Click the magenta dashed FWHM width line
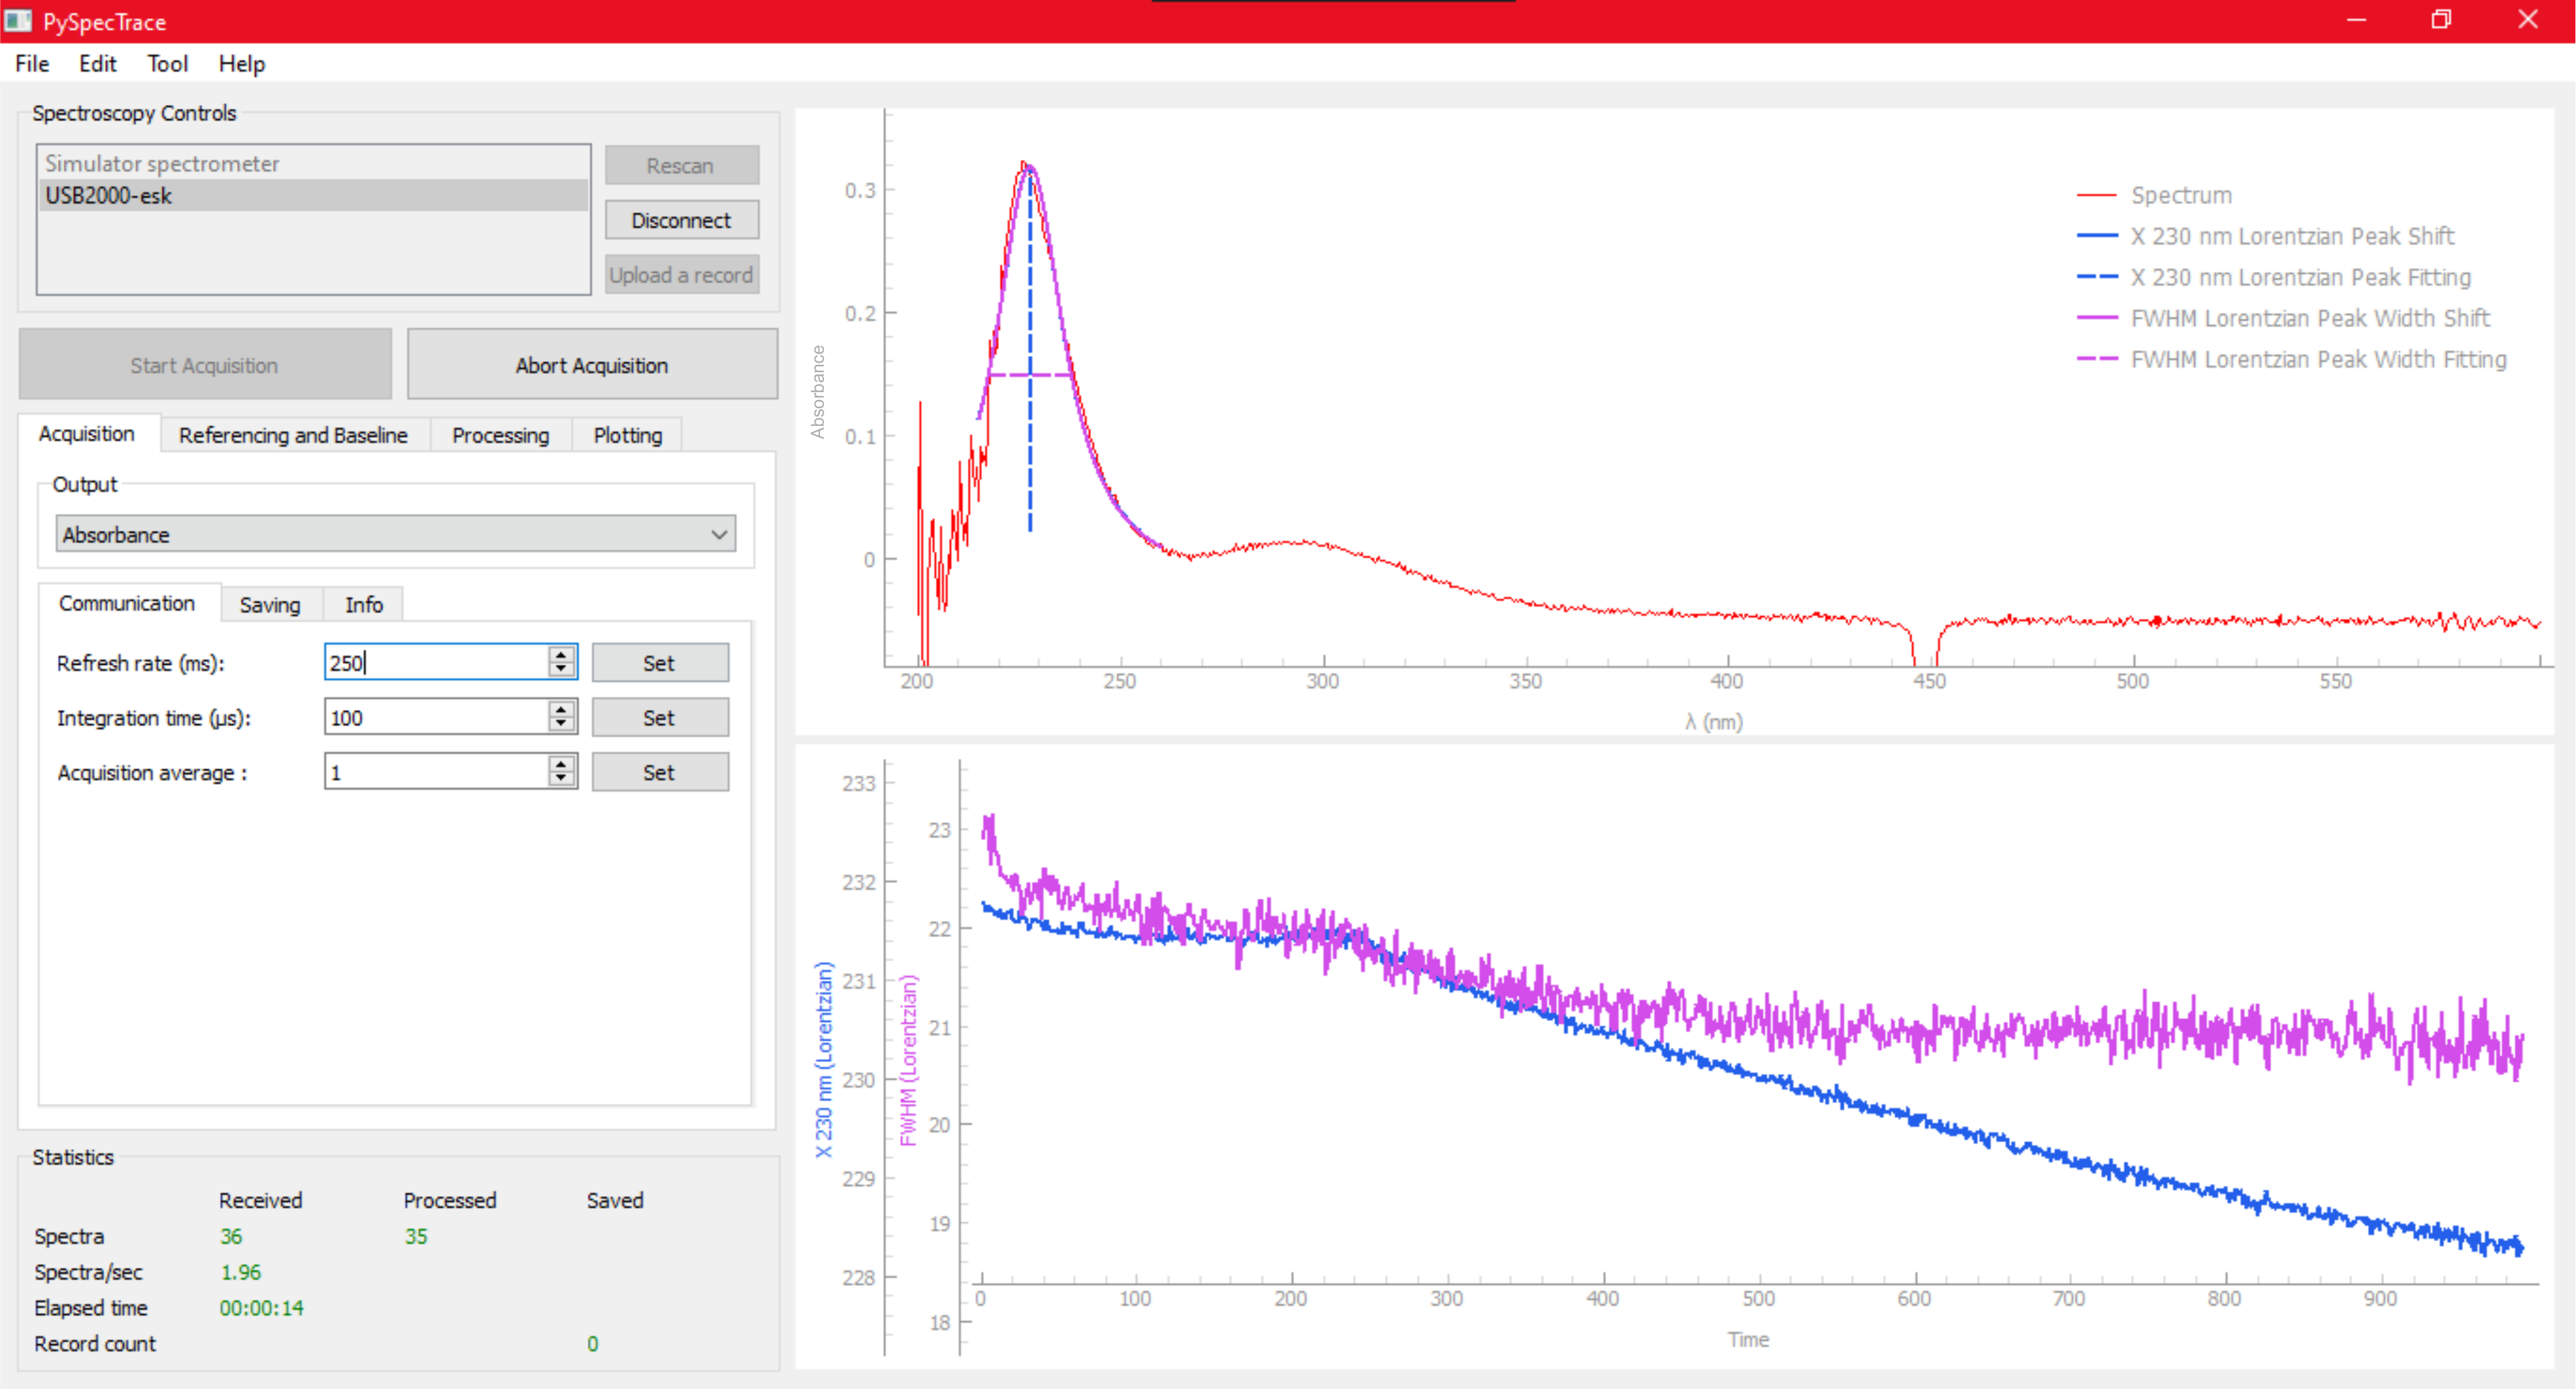The height and width of the screenshot is (1389, 2576). (1030, 375)
